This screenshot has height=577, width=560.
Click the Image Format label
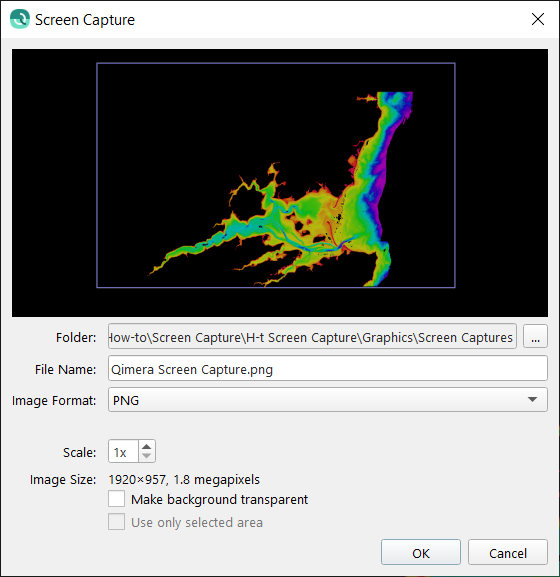[x=54, y=400]
